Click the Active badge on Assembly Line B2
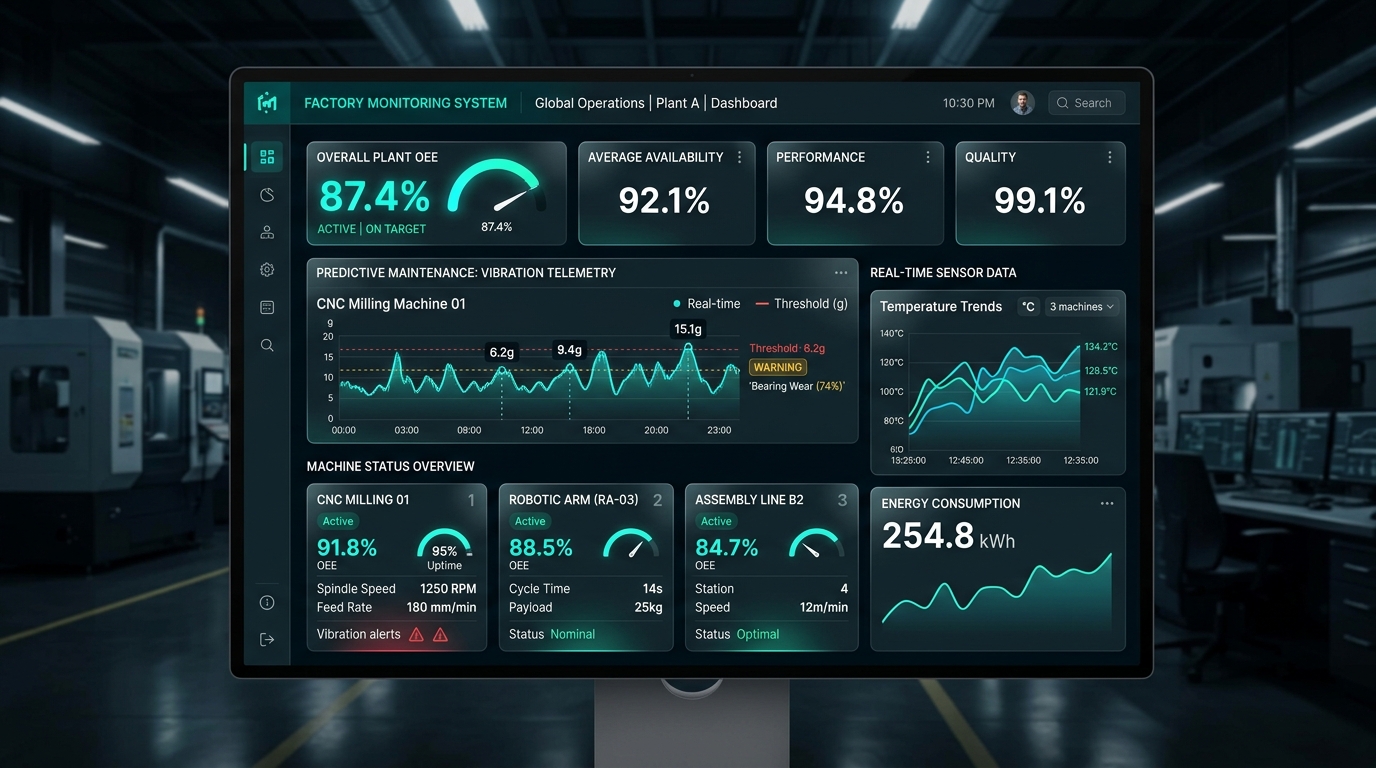The width and height of the screenshot is (1376, 768). pyautogui.click(x=716, y=521)
